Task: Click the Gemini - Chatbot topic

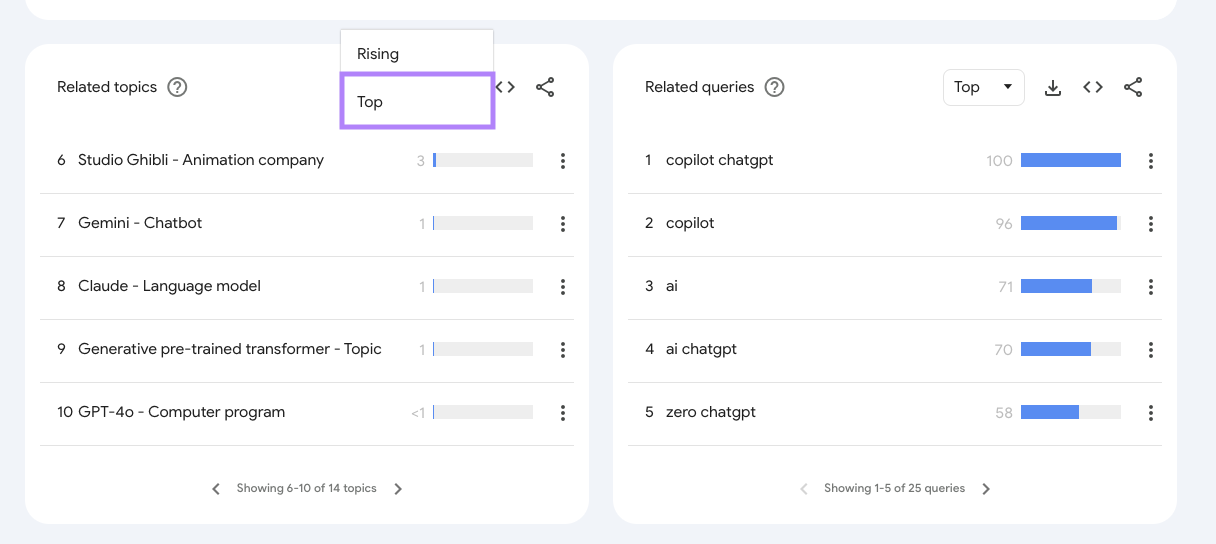Action: click(140, 223)
